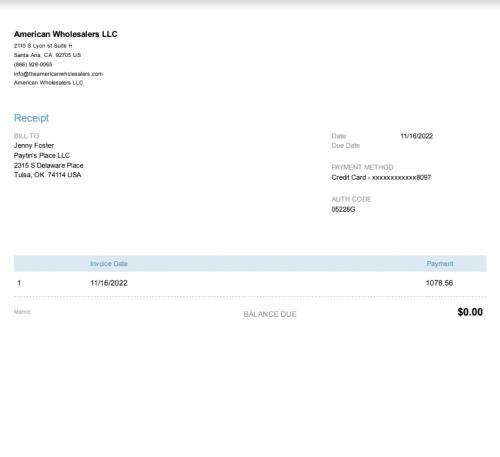Select the Credit Card number ending 8097
The image size is (500, 457).
pyautogui.click(x=381, y=177)
